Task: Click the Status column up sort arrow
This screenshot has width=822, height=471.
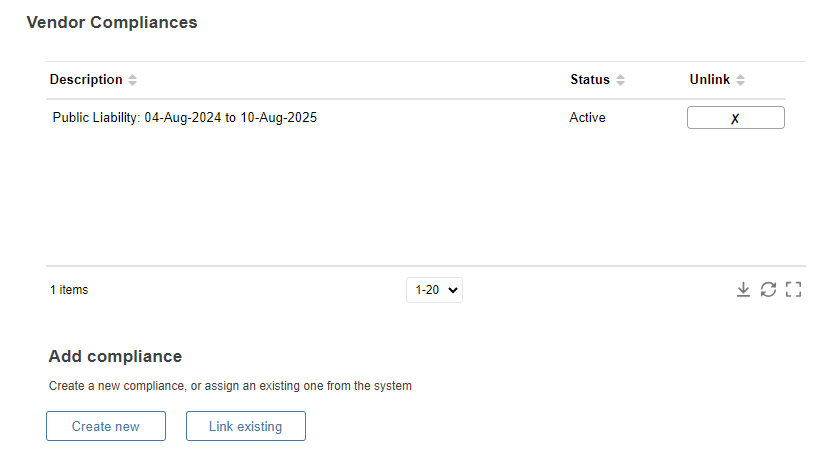Action: [620, 77]
